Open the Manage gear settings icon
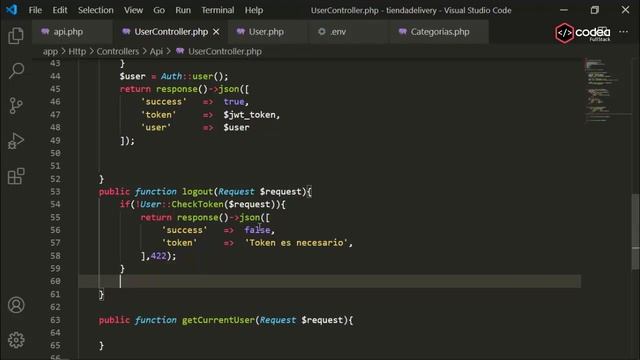The image size is (640, 360). coord(16,340)
